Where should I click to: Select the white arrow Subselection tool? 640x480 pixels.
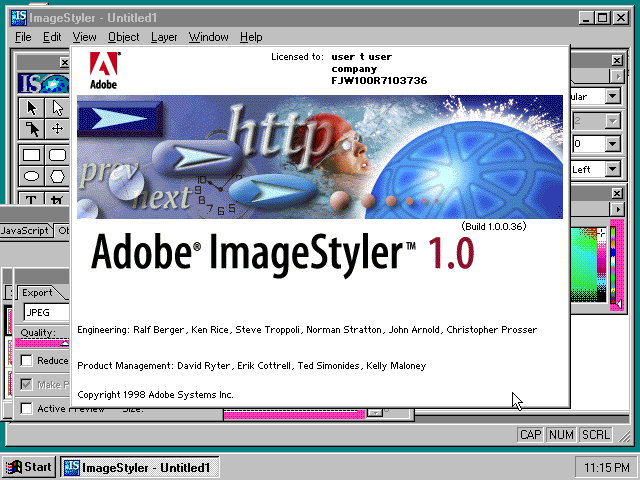tap(57, 108)
